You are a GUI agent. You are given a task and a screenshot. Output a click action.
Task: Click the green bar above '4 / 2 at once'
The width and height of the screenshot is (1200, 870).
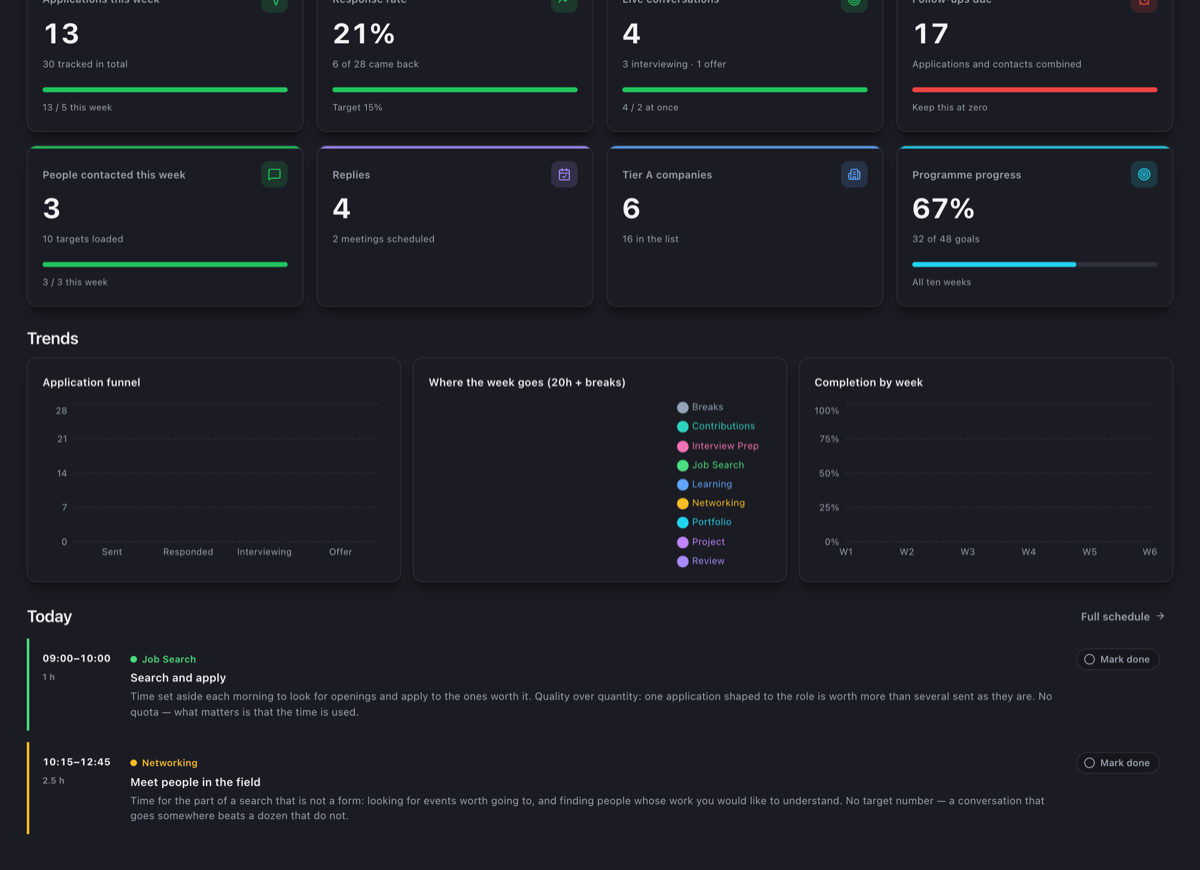tap(745, 89)
